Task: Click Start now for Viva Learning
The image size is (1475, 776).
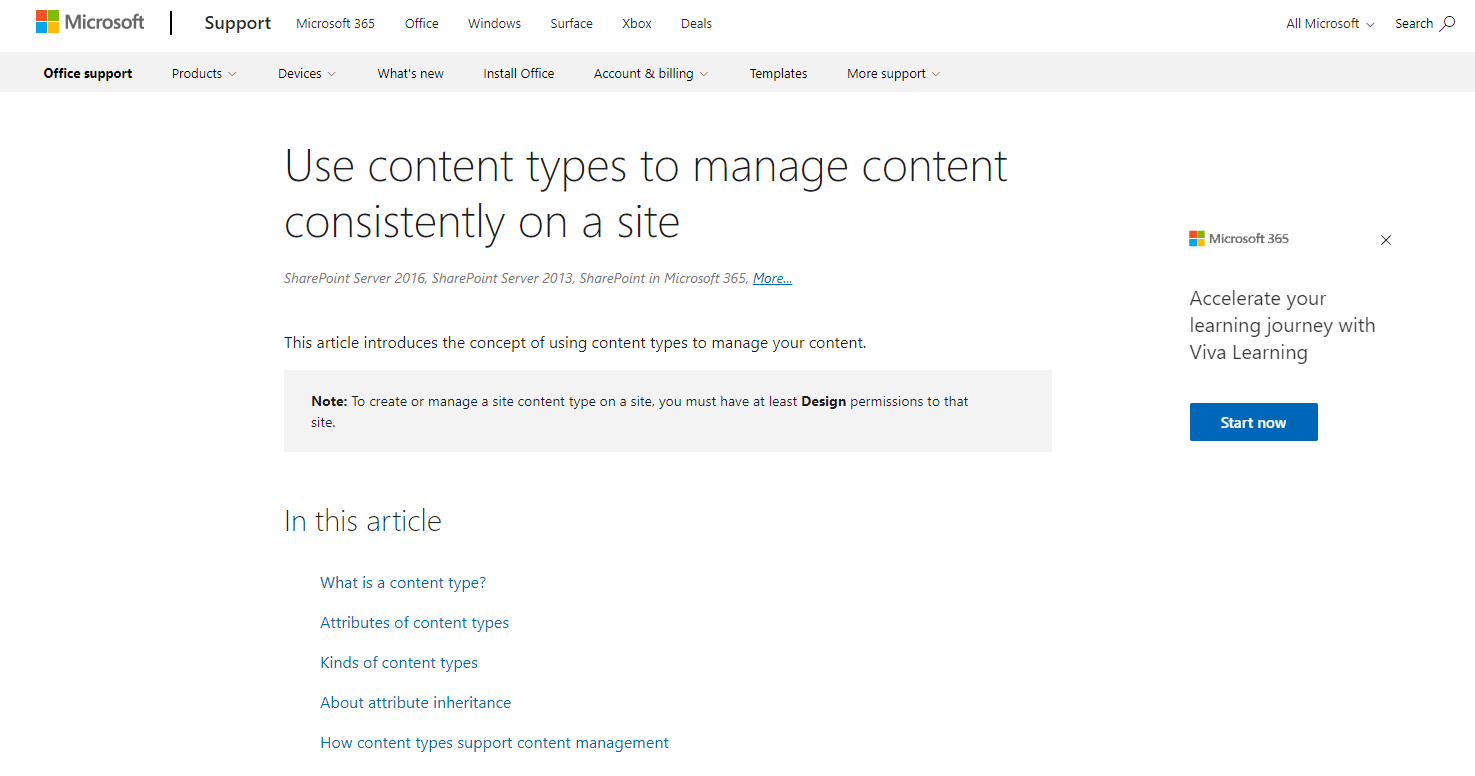Action: tap(1253, 421)
